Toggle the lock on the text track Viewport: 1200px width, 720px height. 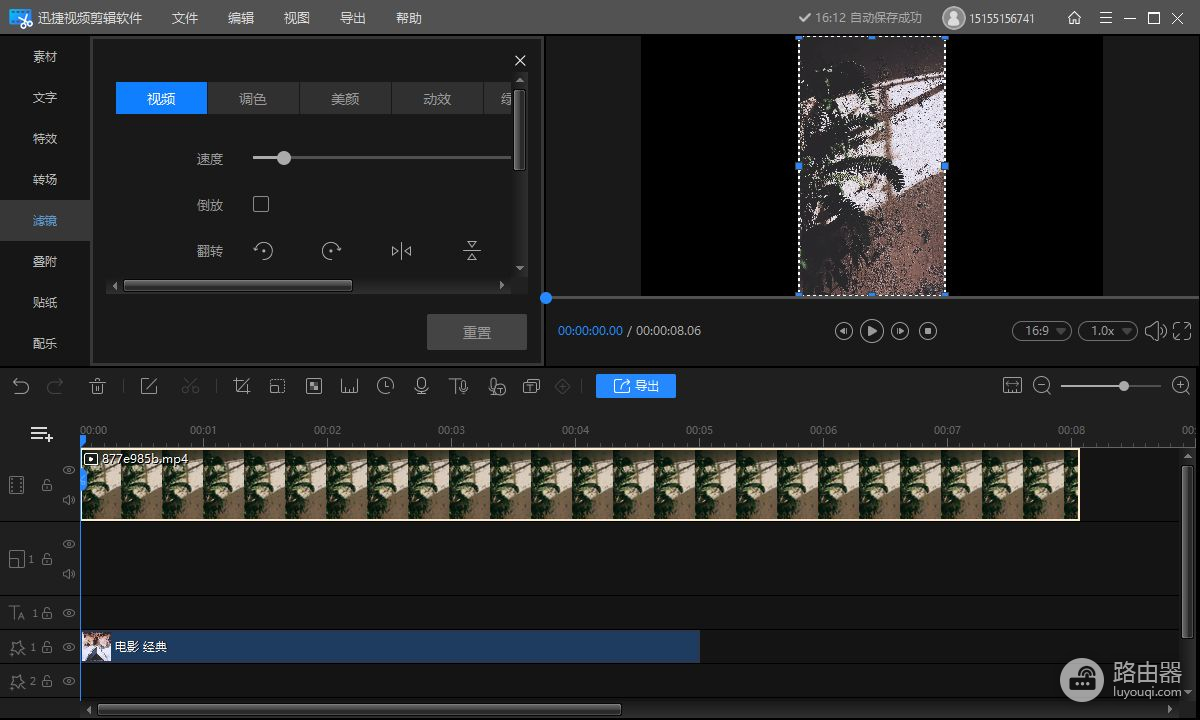[47, 613]
